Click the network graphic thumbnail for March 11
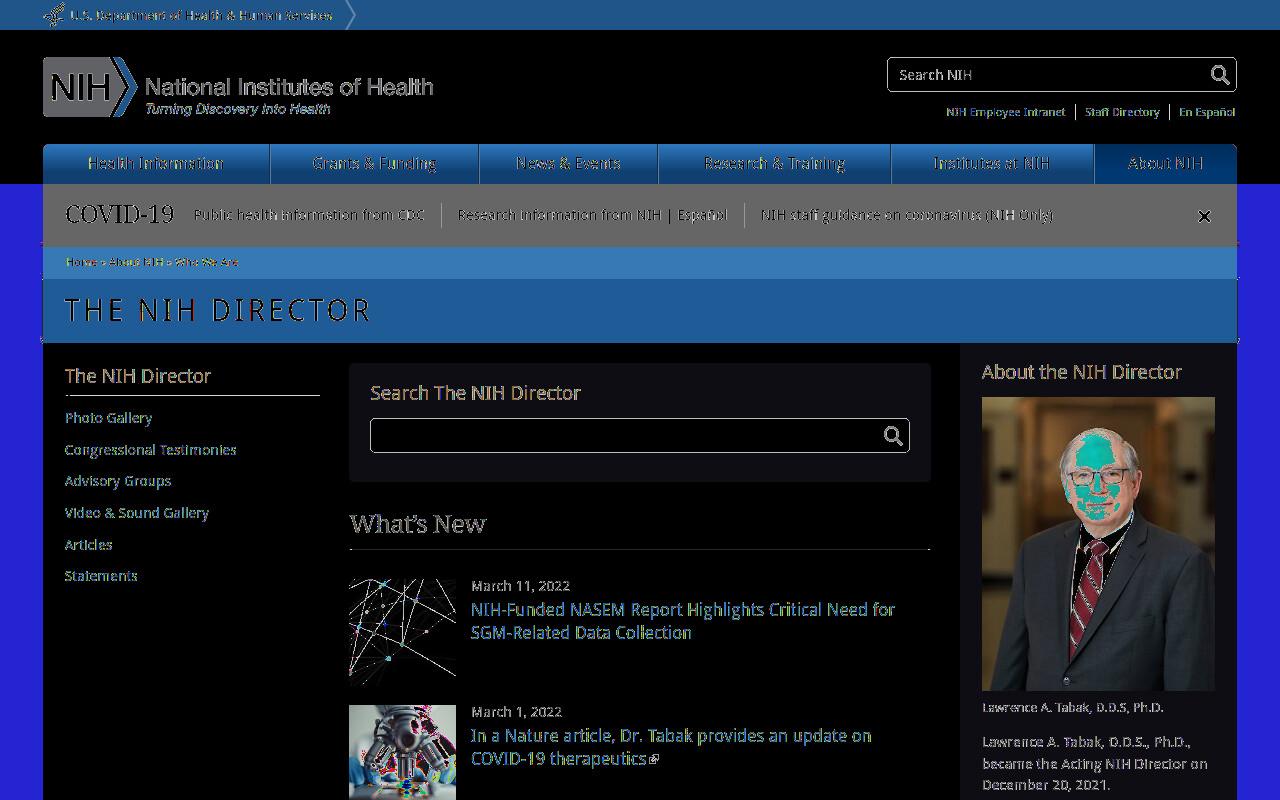This screenshot has height=800, width=1280. click(402, 632)
